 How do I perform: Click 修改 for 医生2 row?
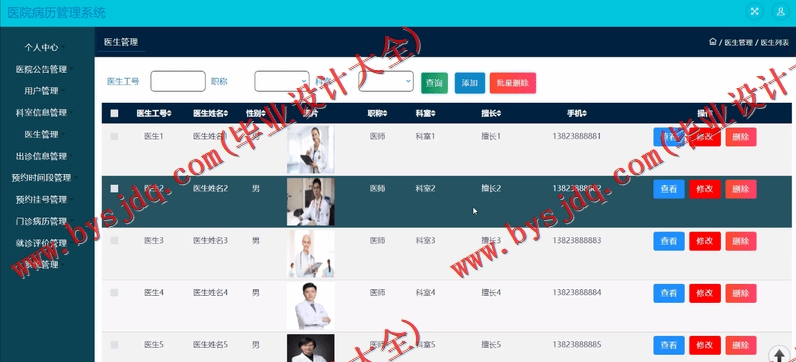pyautogui.click(x=705, y=189)
